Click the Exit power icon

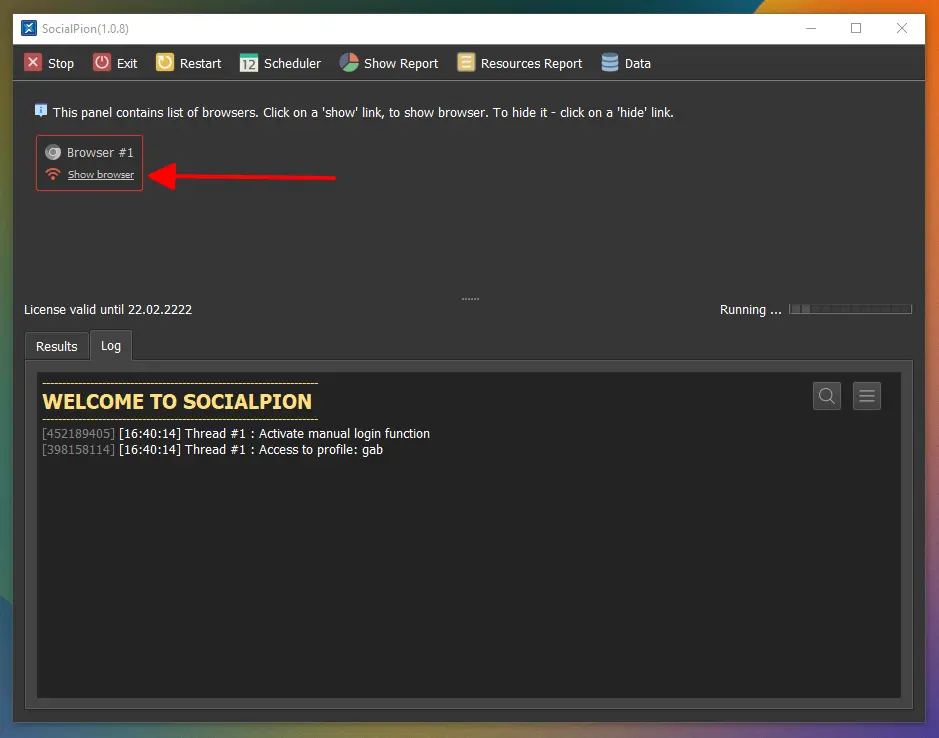click(102, 62)
